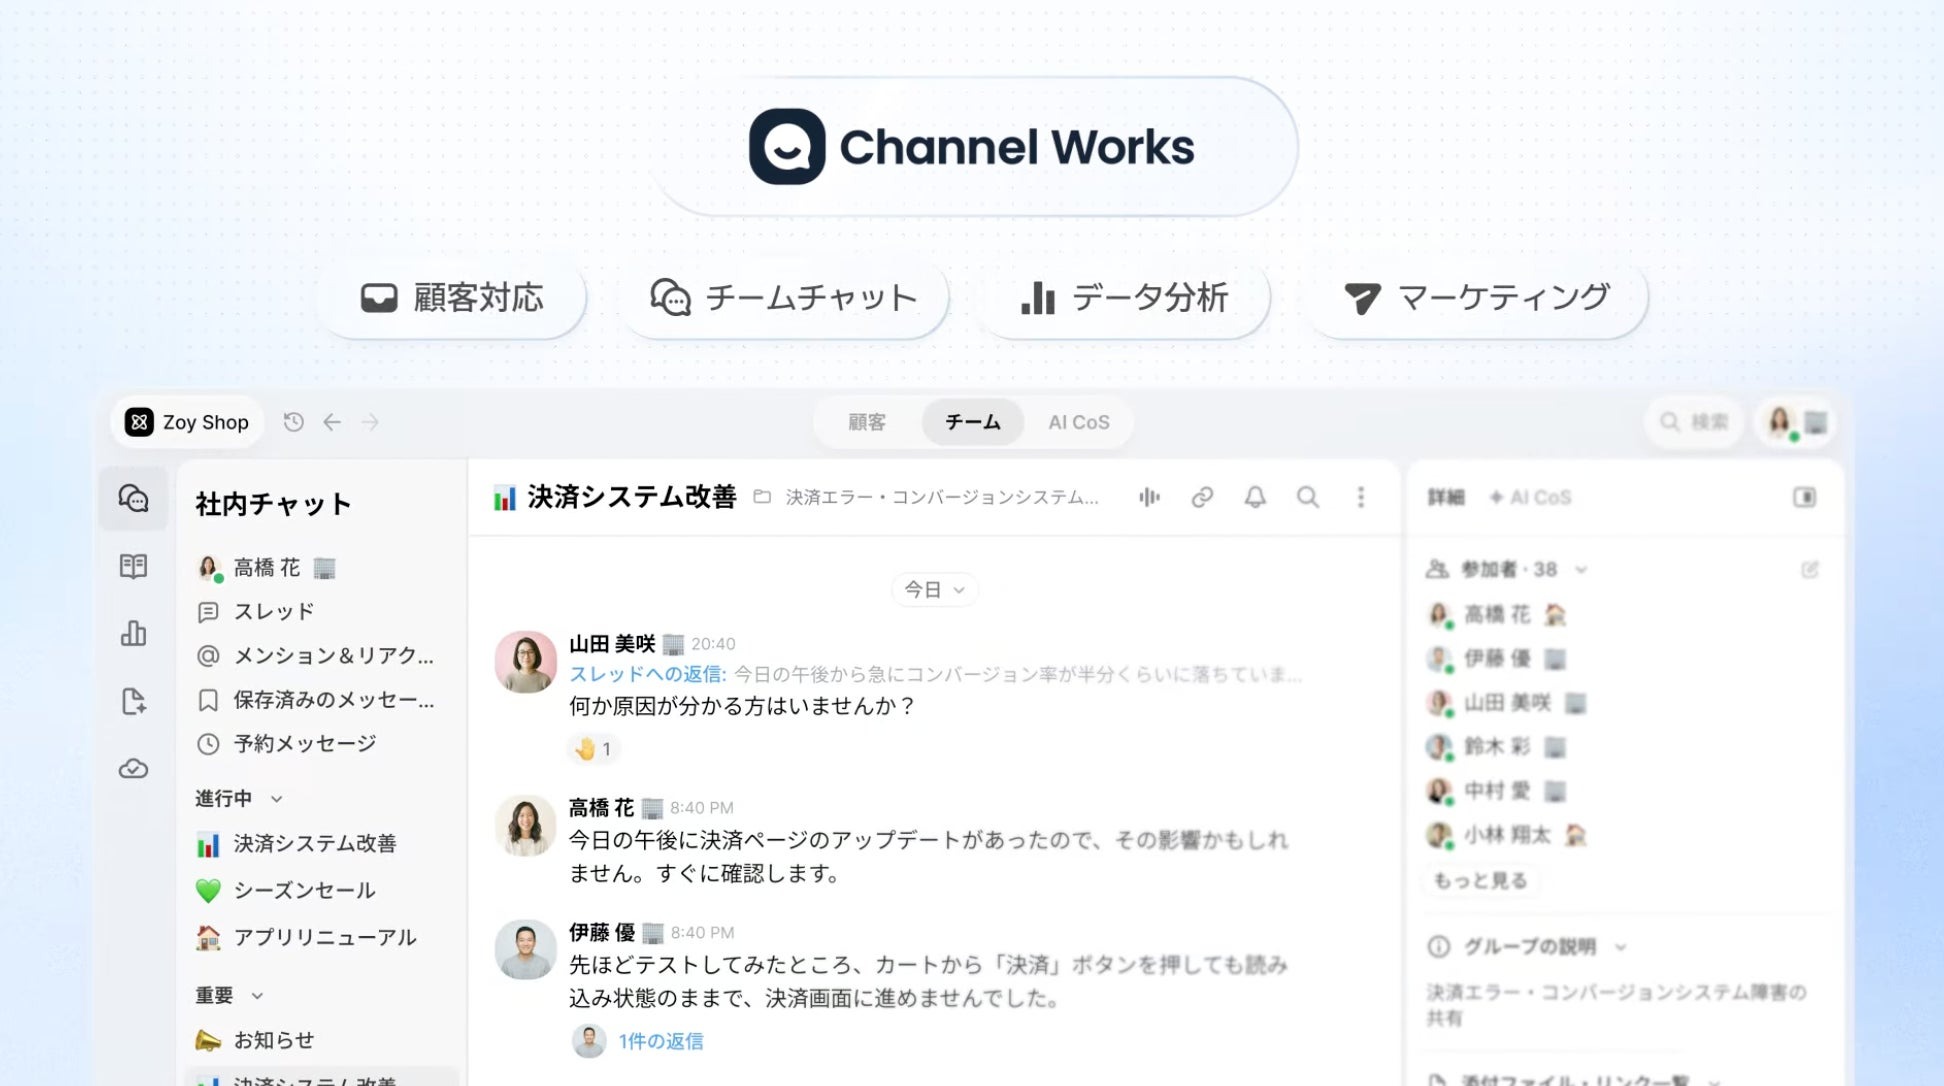
Task: Start the voice huddle waveform icon
Action: [x=1149, y=497]
